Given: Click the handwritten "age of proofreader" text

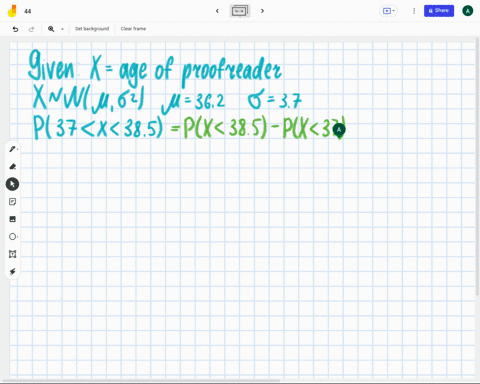Looking at the screenshot, I should 200,72.
